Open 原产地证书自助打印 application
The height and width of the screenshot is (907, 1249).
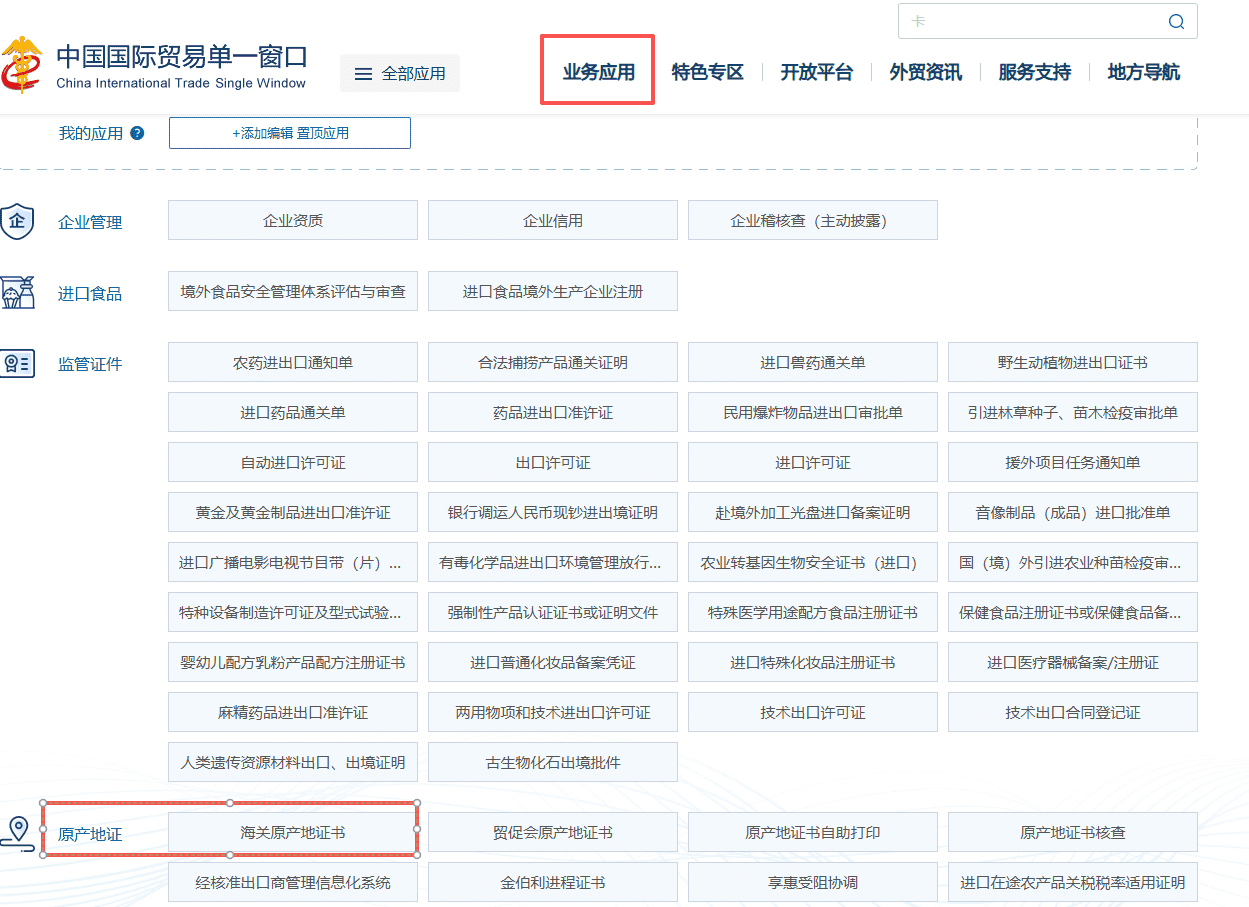[812, 831]
